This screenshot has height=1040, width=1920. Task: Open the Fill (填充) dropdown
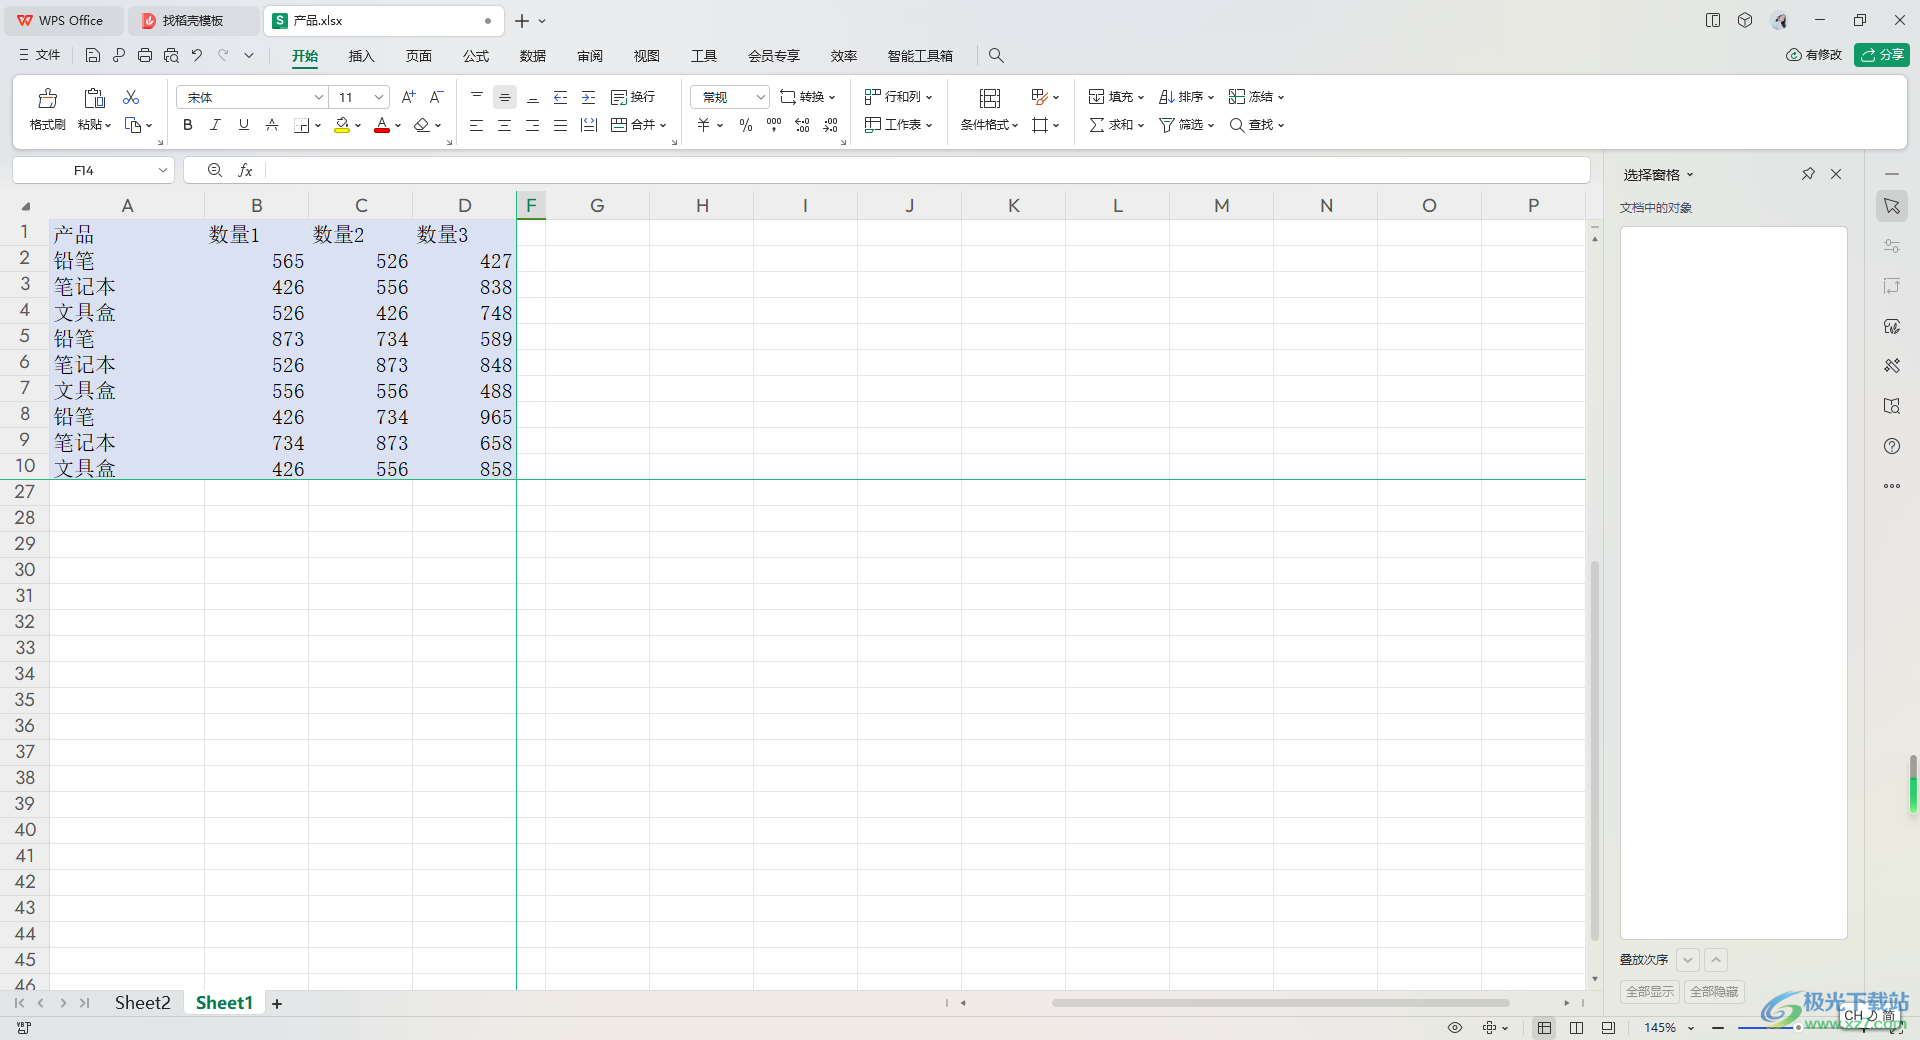[1116, 97]
